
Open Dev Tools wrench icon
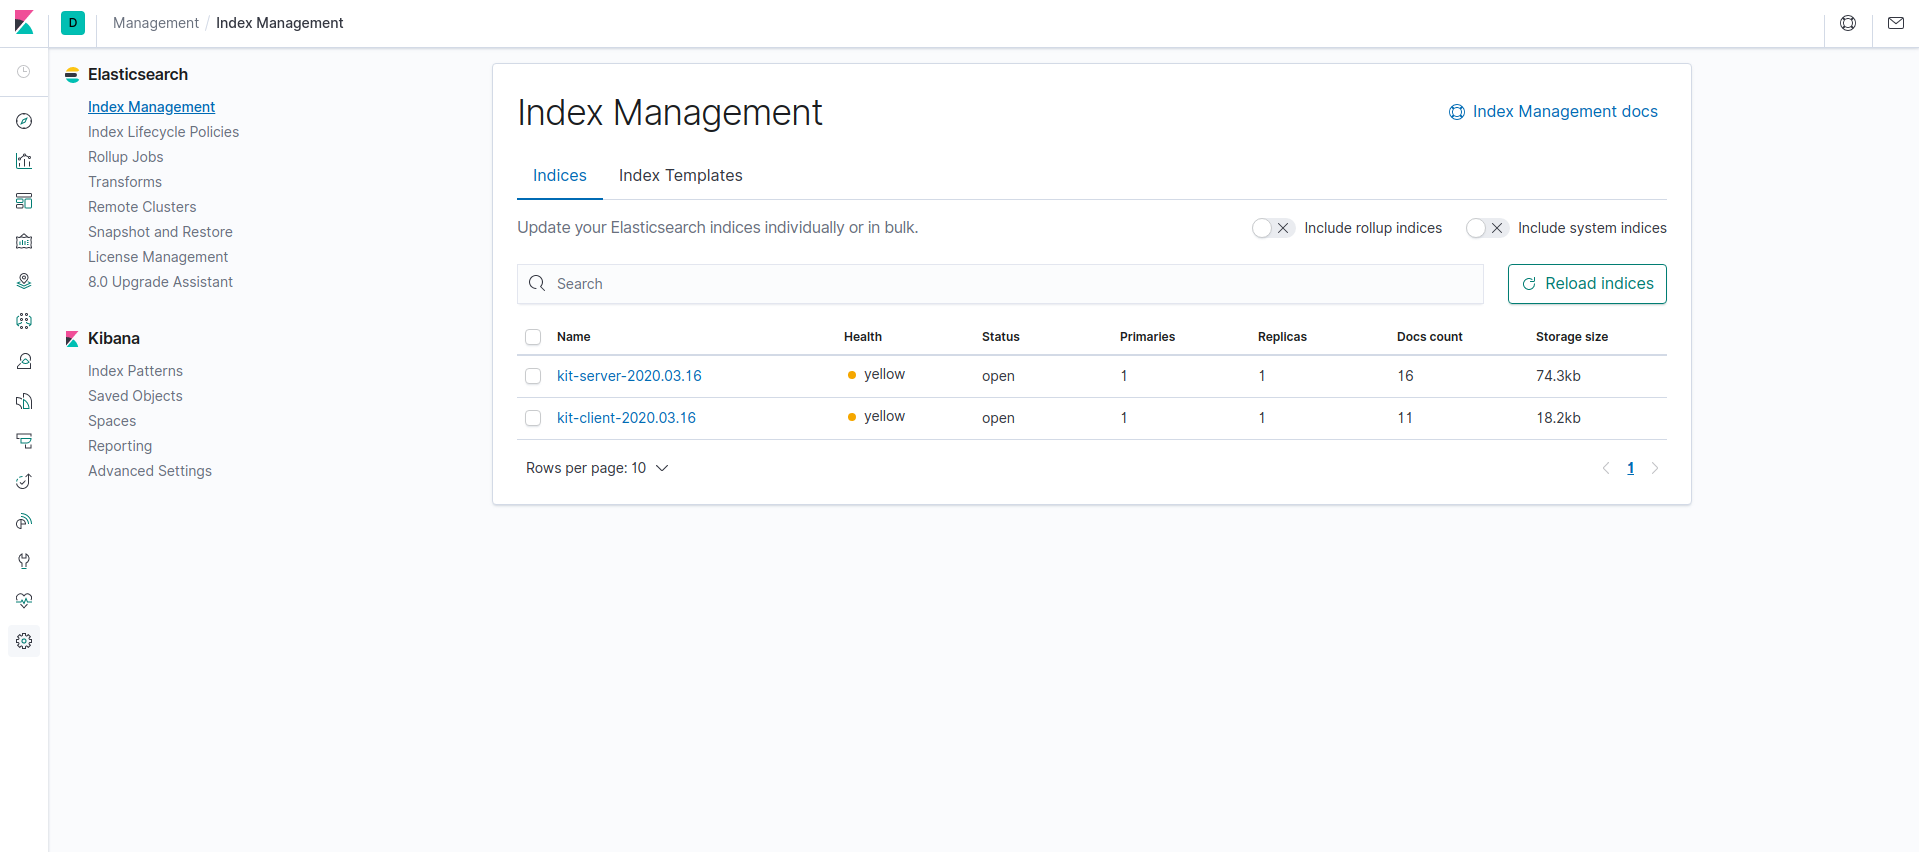[x=24, y=561]
